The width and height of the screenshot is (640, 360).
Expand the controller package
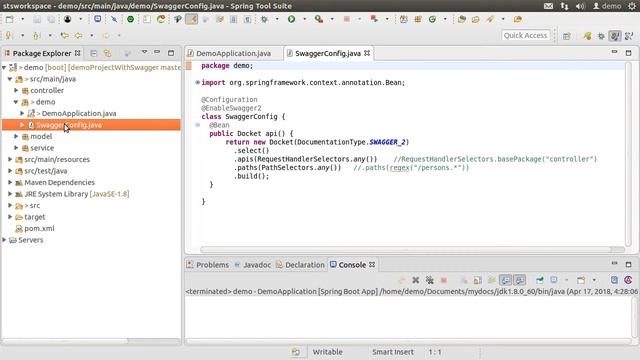tap(16, 90)
